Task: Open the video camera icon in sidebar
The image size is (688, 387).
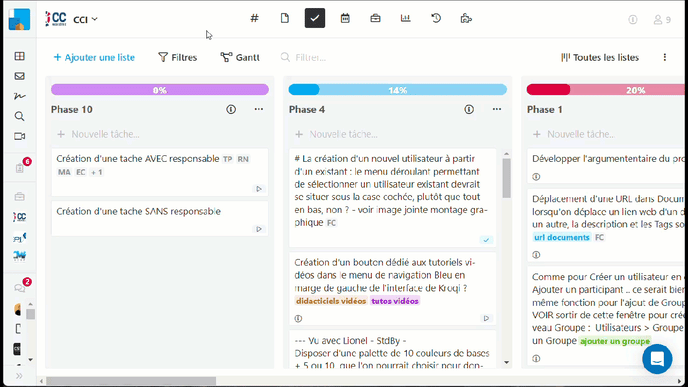Action: tap(19, 136)
